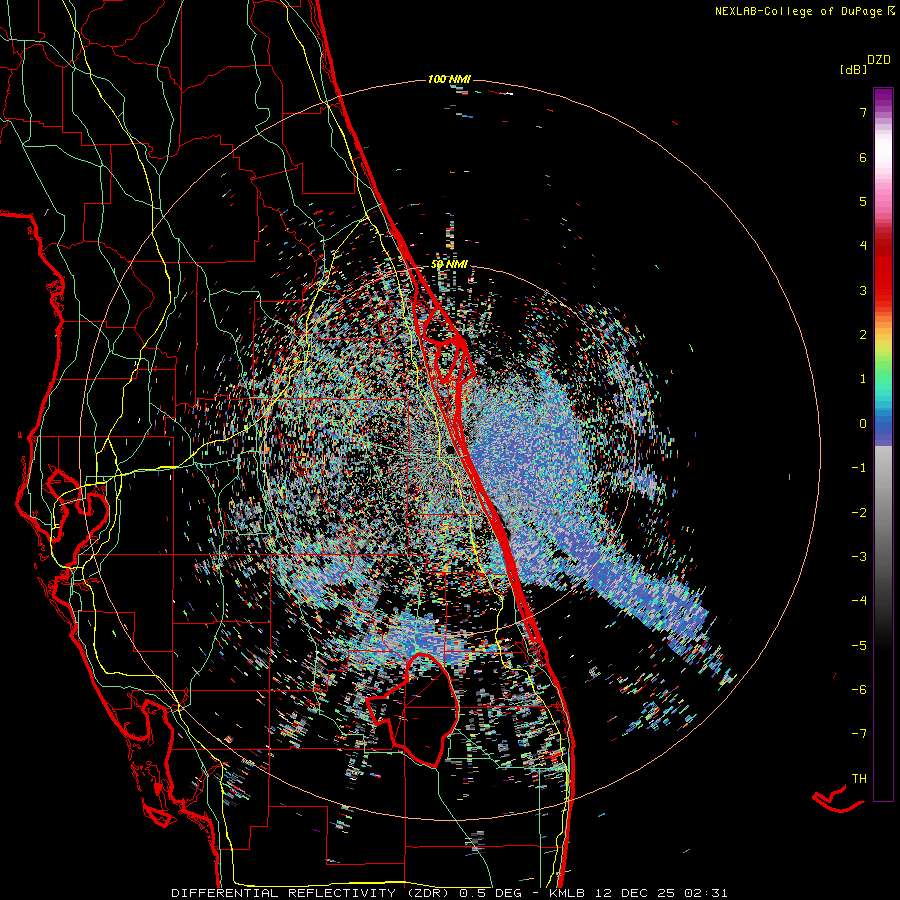Click the -2 value on the color scale
This screenshot has width=900, height=900.
[859, 513]
